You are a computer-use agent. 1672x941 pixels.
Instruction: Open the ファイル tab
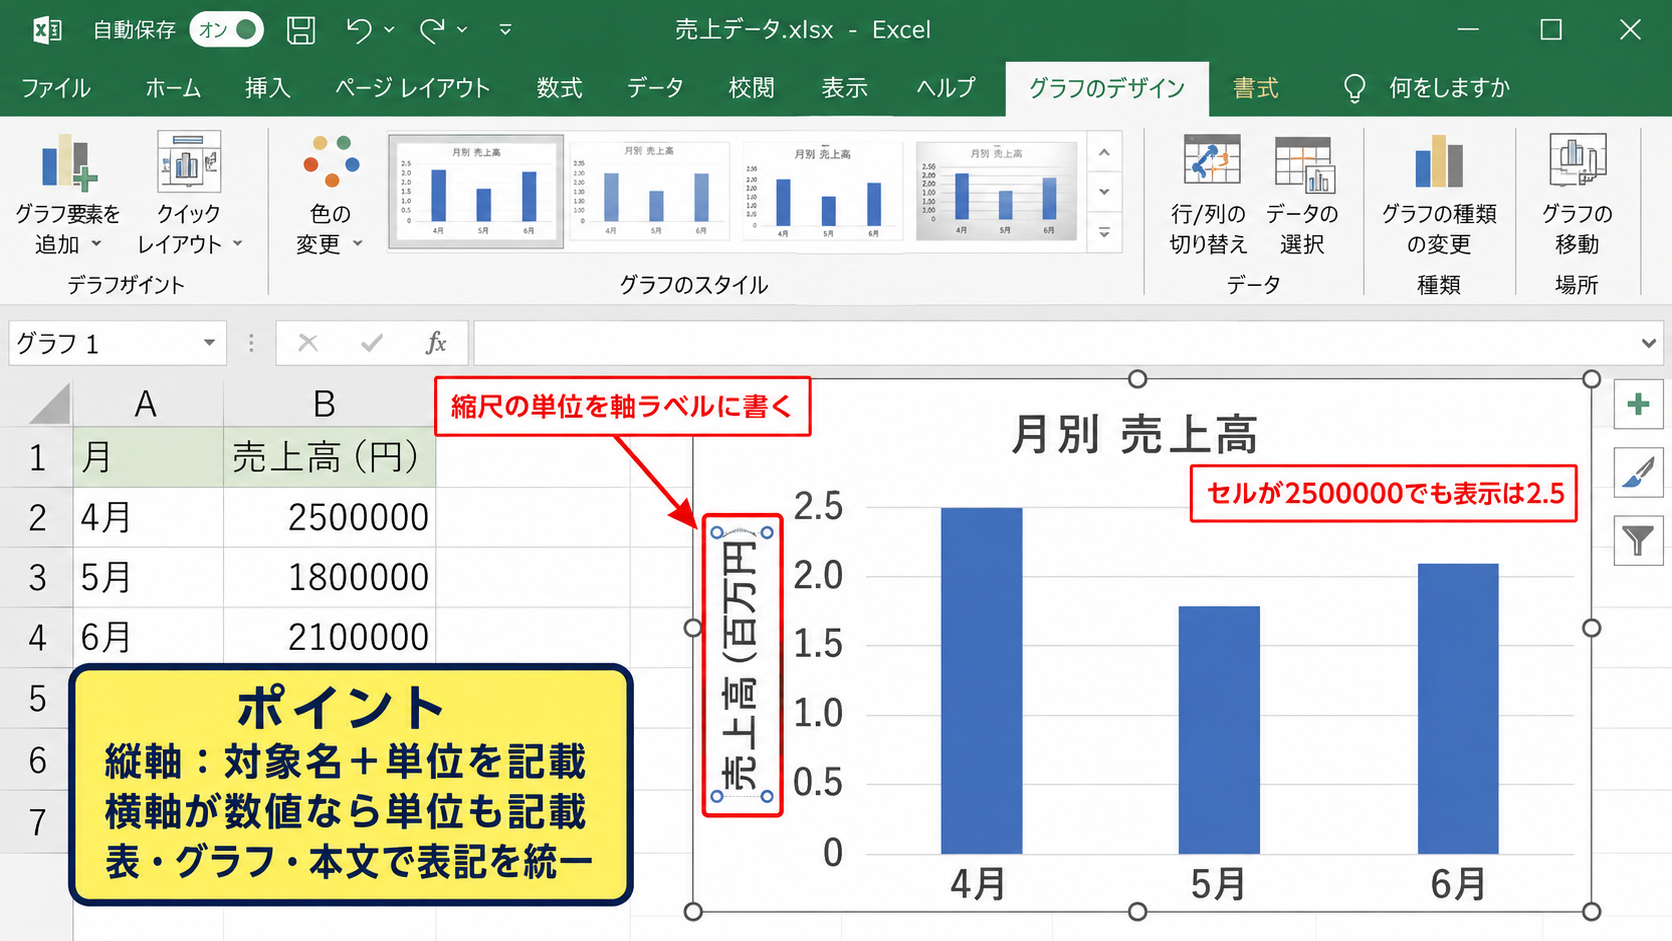pos(56,88)
